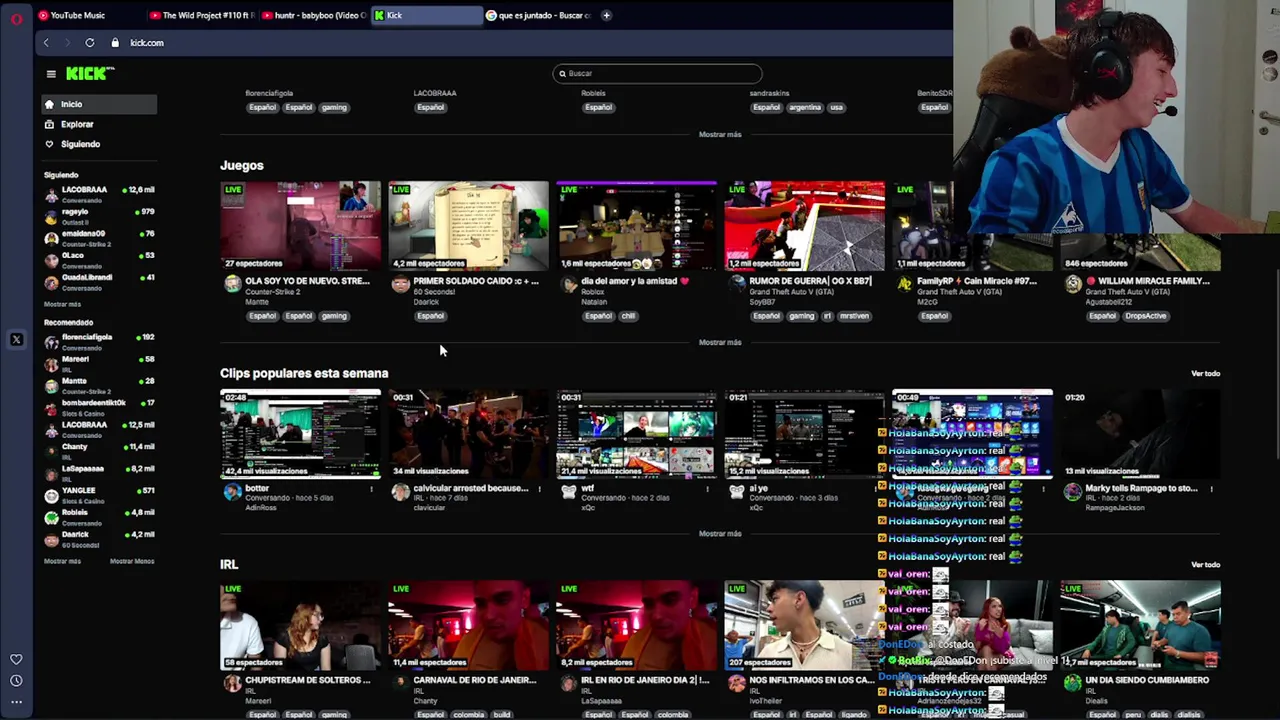Play the clavicular arrested clip thumbnail
Viewport: 1280px width, 720px height.
(468, 434)
